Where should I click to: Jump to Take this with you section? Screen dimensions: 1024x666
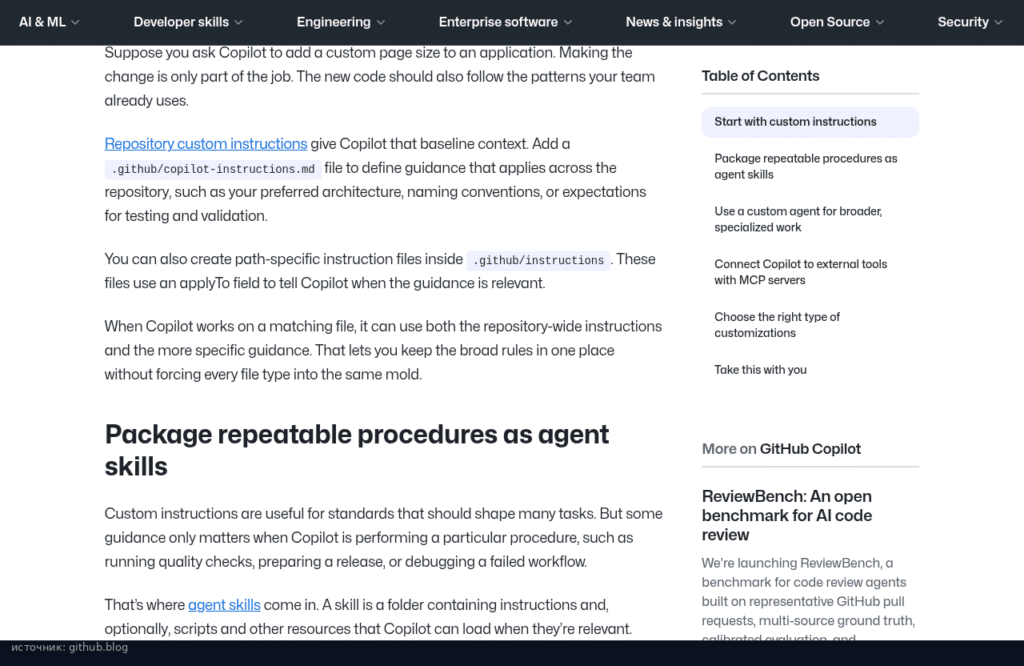(760, 370)
